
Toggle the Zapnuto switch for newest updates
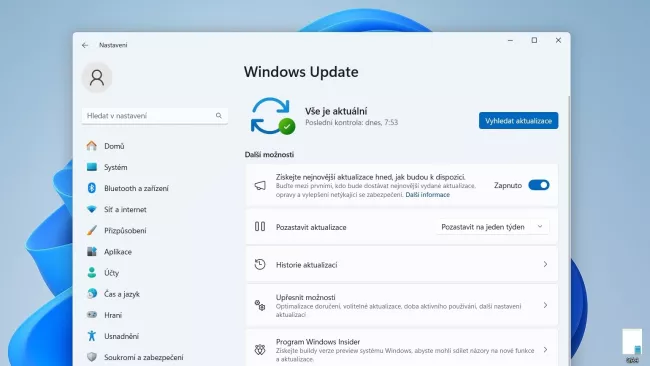coord(538,185)
